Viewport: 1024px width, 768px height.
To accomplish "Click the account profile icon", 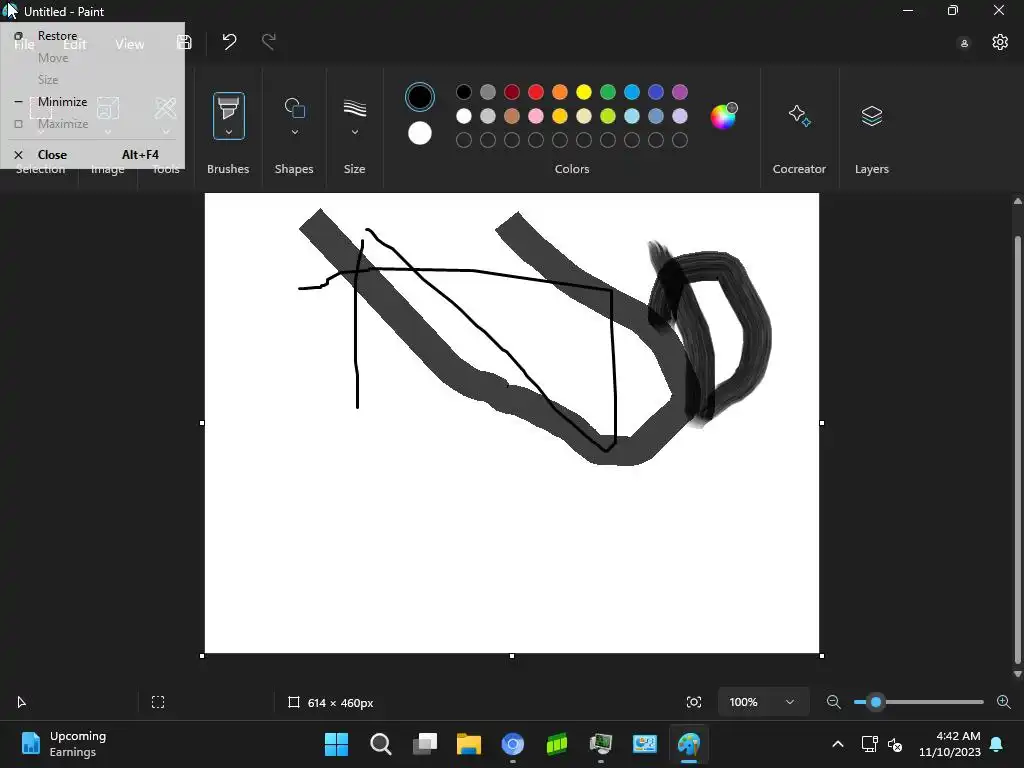I will coord(964,44).
